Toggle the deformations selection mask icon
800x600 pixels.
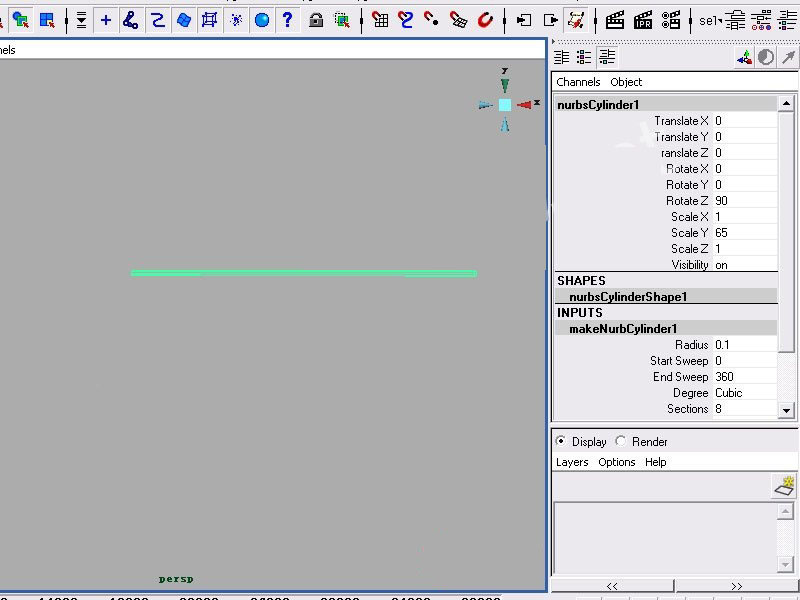(210, 20)
